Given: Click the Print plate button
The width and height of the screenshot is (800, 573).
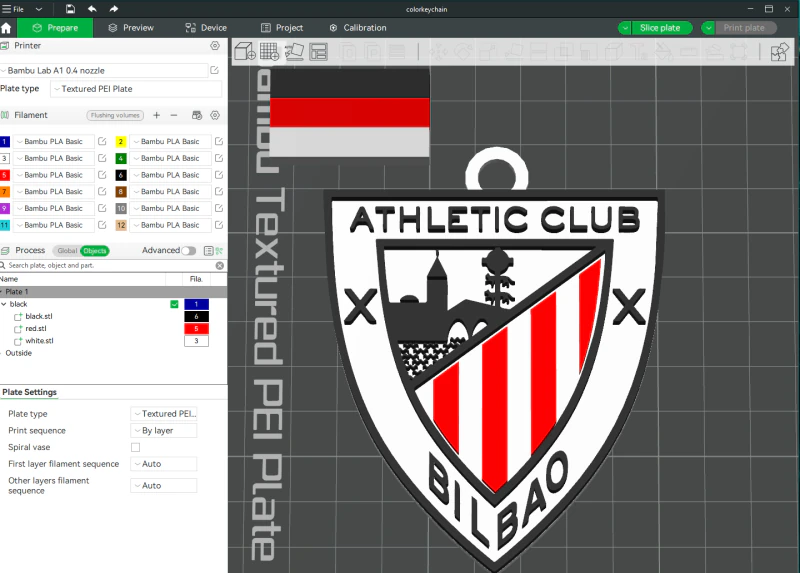Looking at the screenshot, I should click(x=744, y=28).
